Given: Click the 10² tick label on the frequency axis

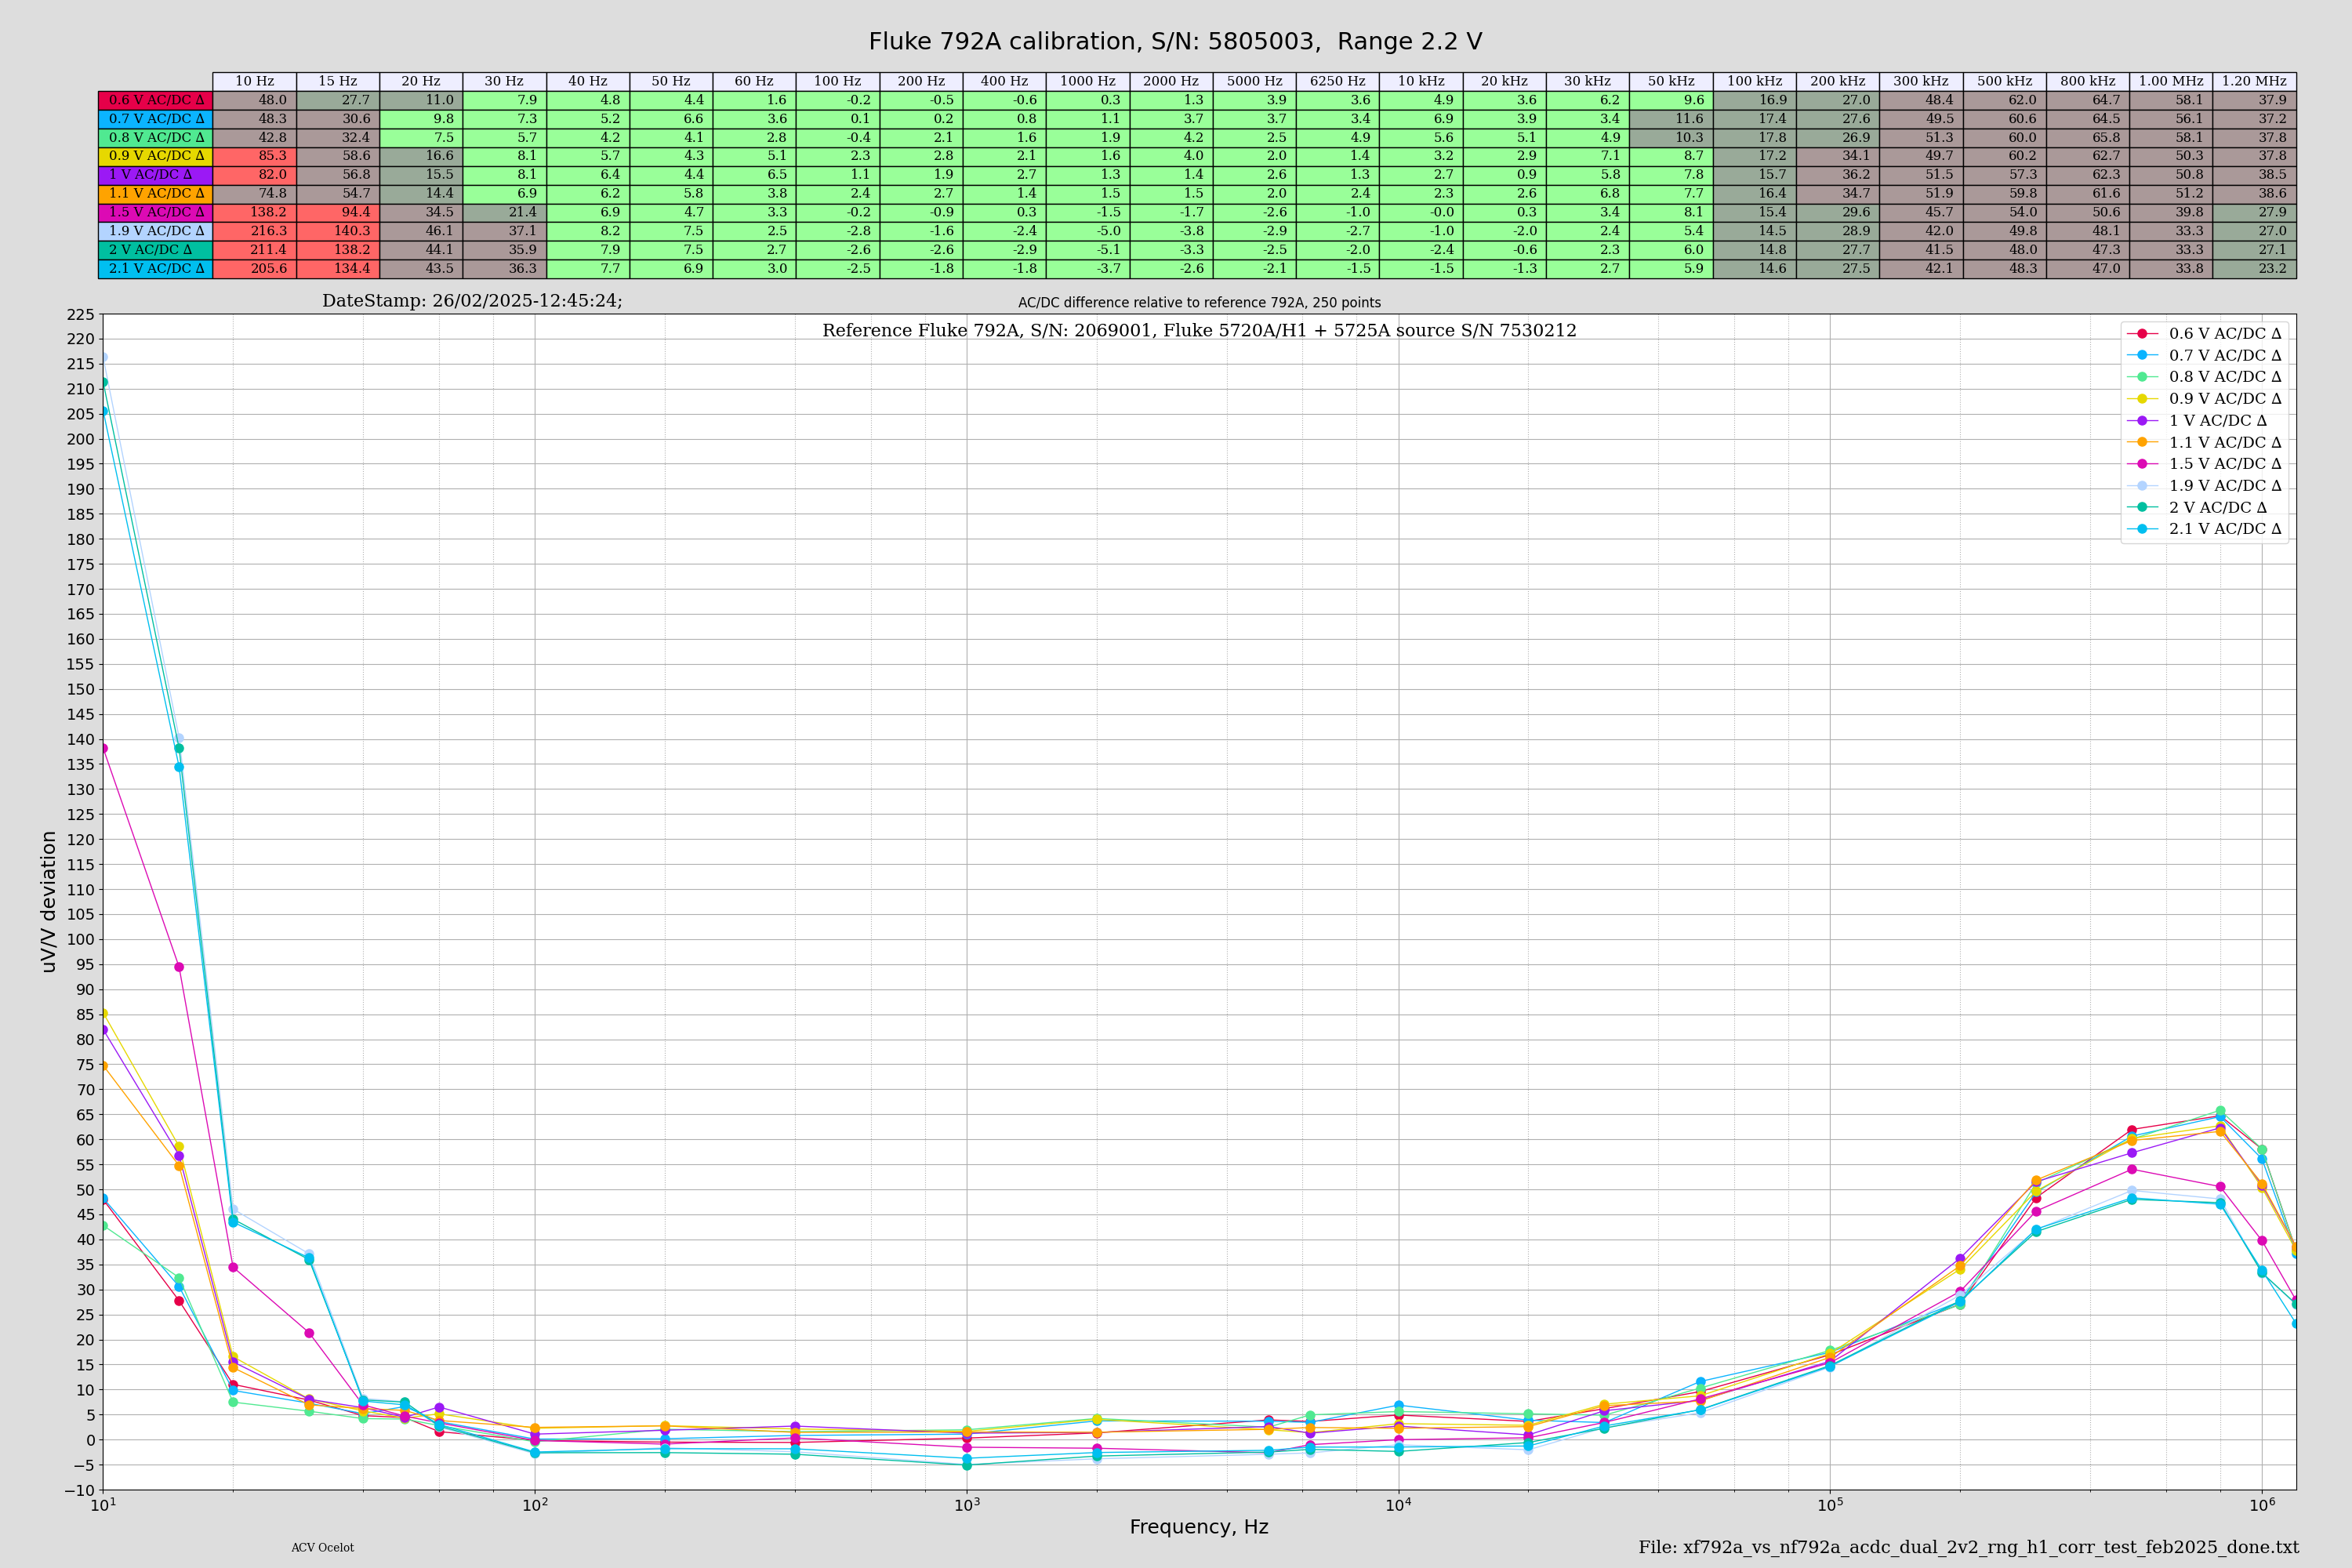Looking at the screenshot, I should (535, 1505).
